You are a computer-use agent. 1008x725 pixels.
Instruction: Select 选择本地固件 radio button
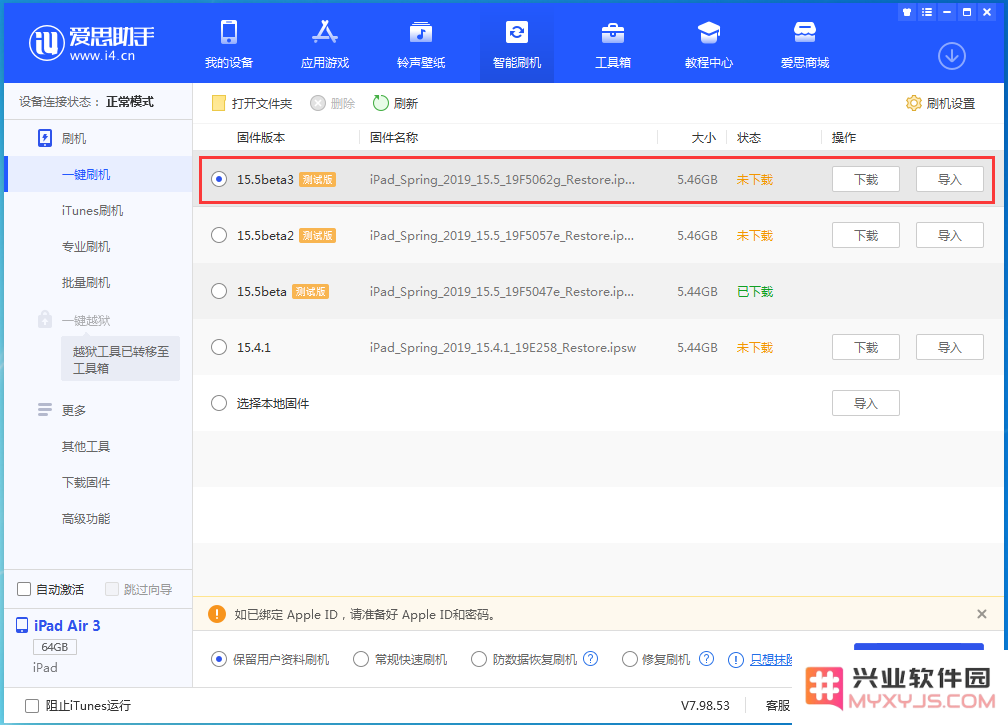219,403
